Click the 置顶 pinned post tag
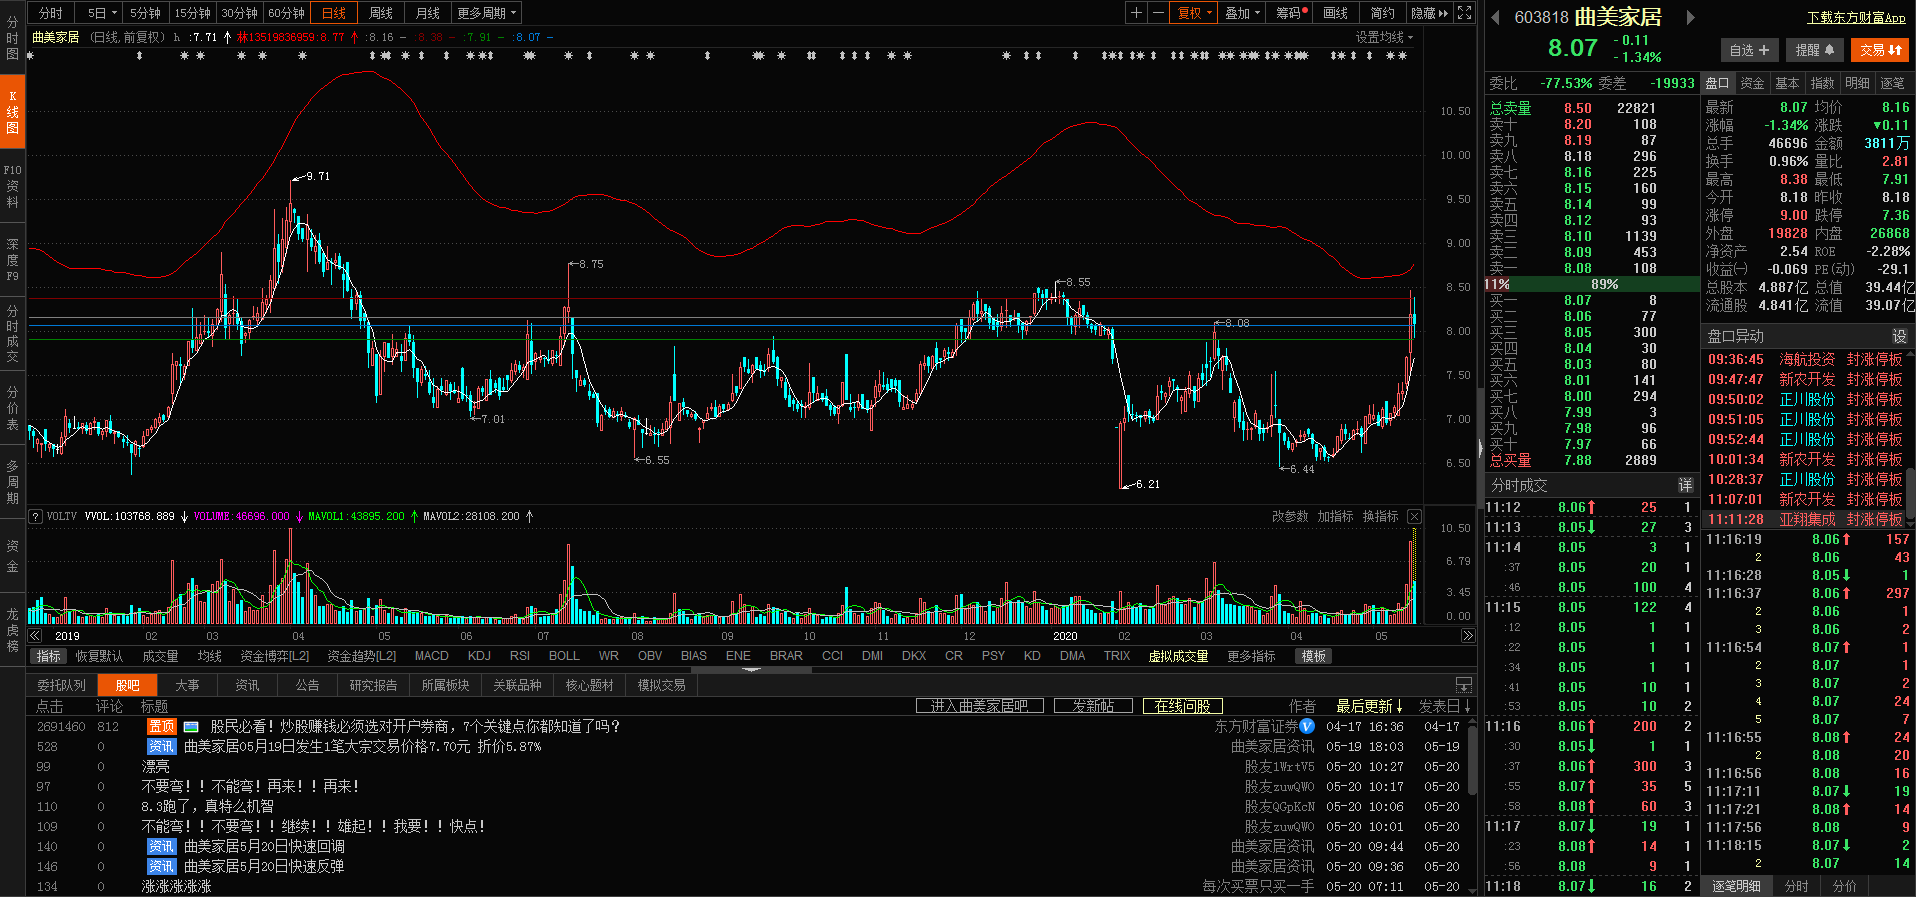The width and height of the screenshot is (1916, 897). click(x=162, y=727)
